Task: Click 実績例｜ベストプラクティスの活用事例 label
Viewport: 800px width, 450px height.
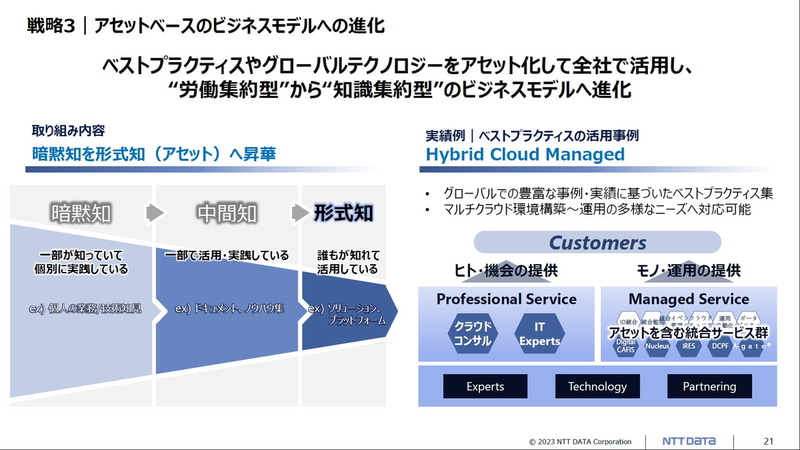Action: coord(532,136)
